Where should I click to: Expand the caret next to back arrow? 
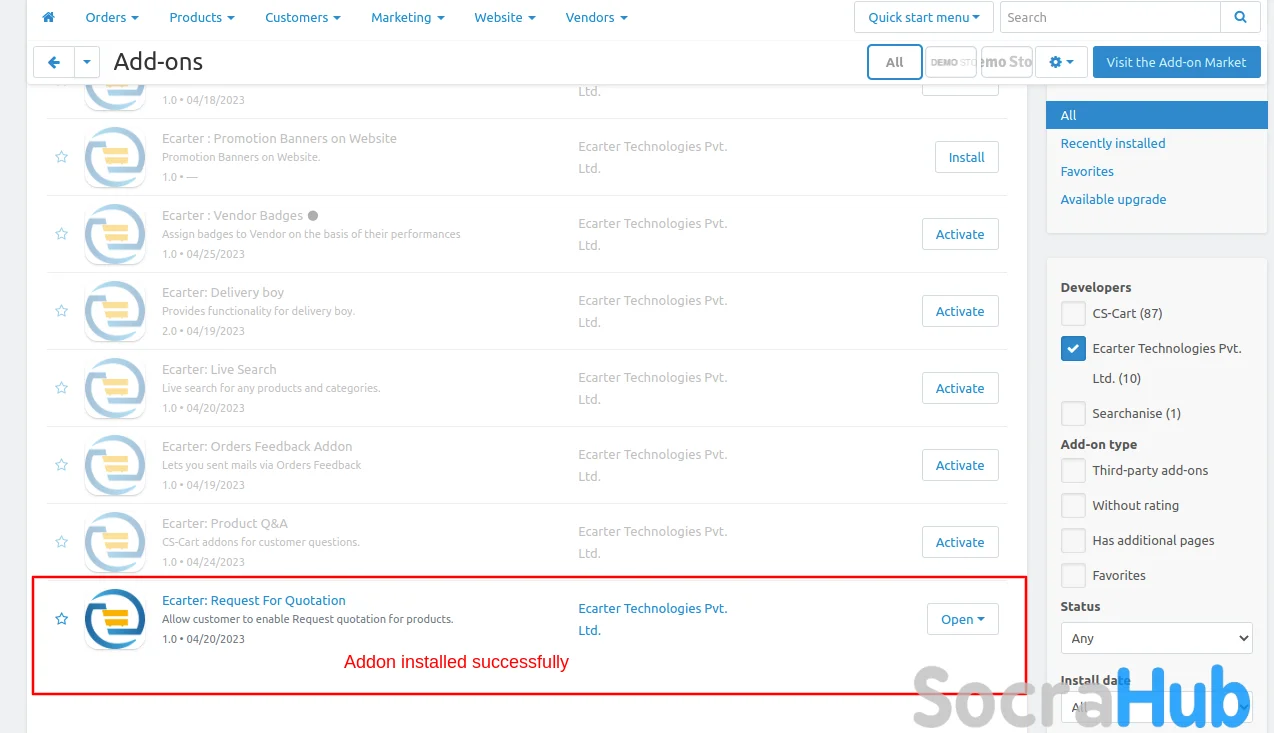pyautogui.click(x=87, y=62)
